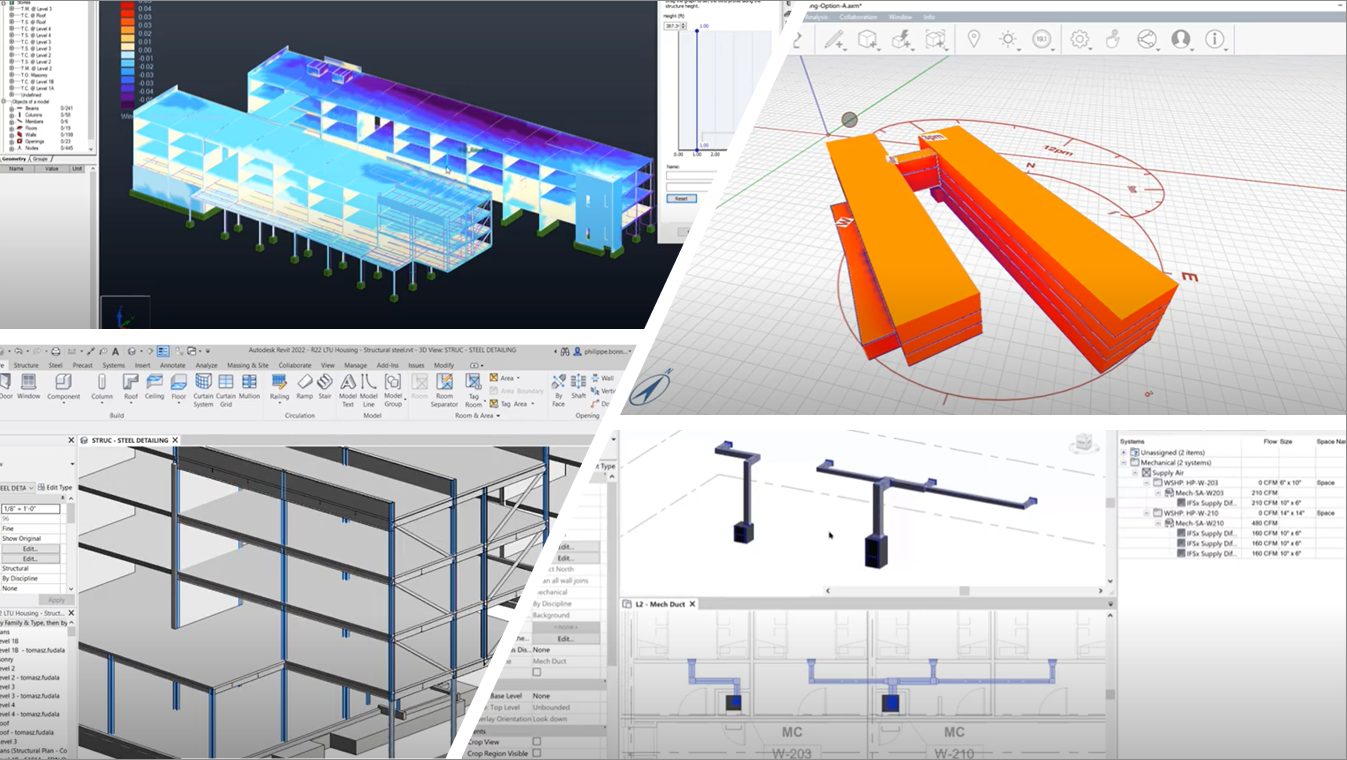Click the Apply button in Properties
The height and width of the screenshot is (760, 1347).
(56, 600)
